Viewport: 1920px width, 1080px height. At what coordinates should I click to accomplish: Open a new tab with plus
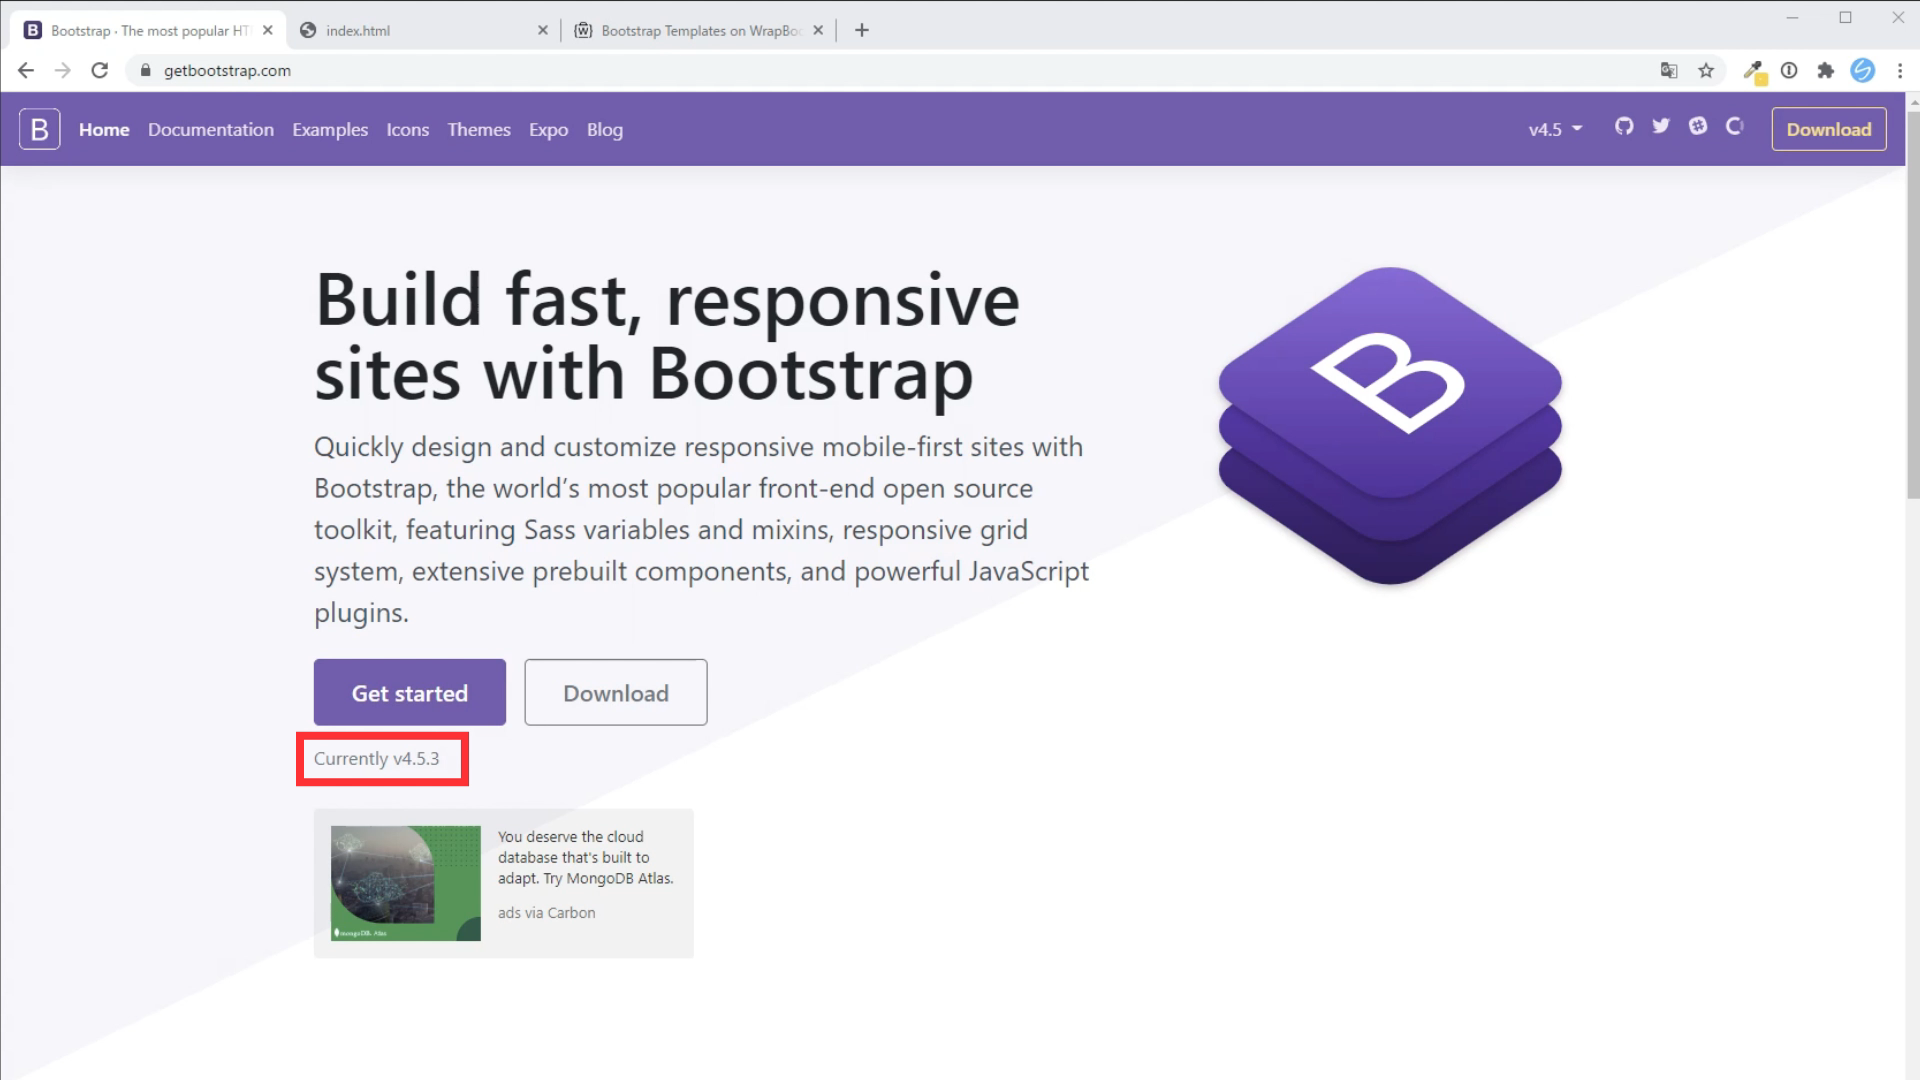point(862,30)
